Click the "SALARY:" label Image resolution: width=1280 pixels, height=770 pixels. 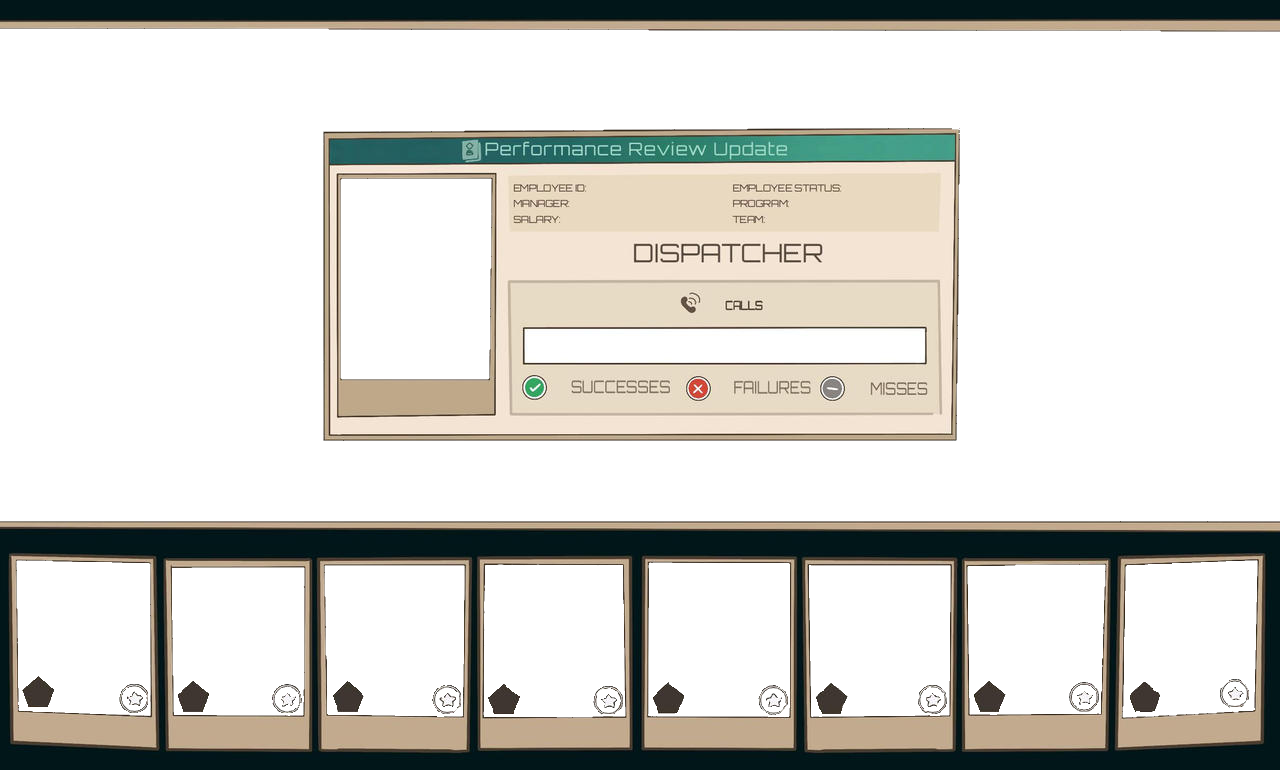[537, 219]
